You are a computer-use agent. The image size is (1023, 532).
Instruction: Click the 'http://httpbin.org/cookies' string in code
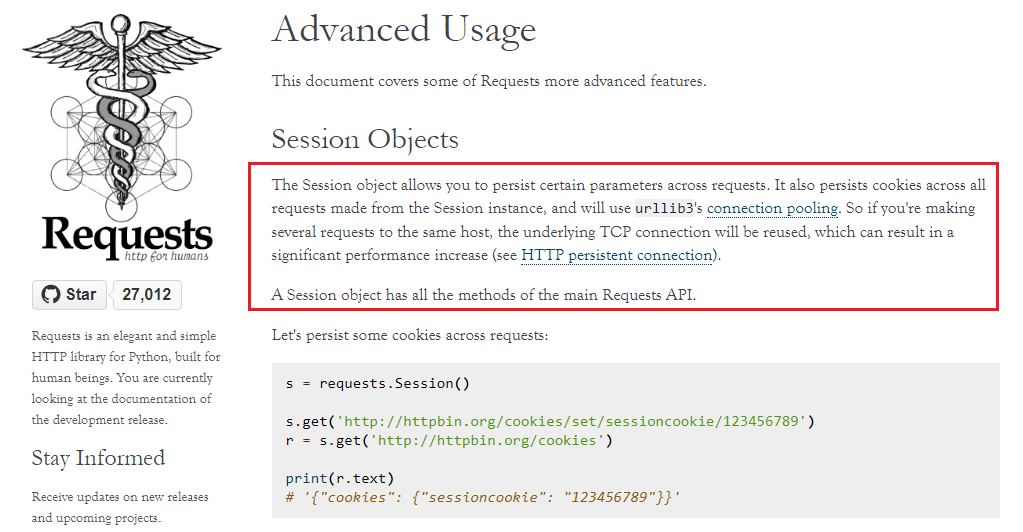[488, 441]
